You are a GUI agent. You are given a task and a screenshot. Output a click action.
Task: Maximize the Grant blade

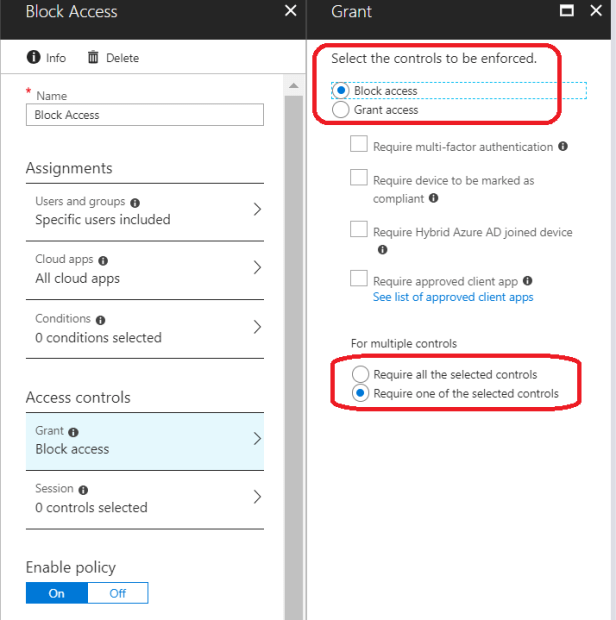[567, 12]
